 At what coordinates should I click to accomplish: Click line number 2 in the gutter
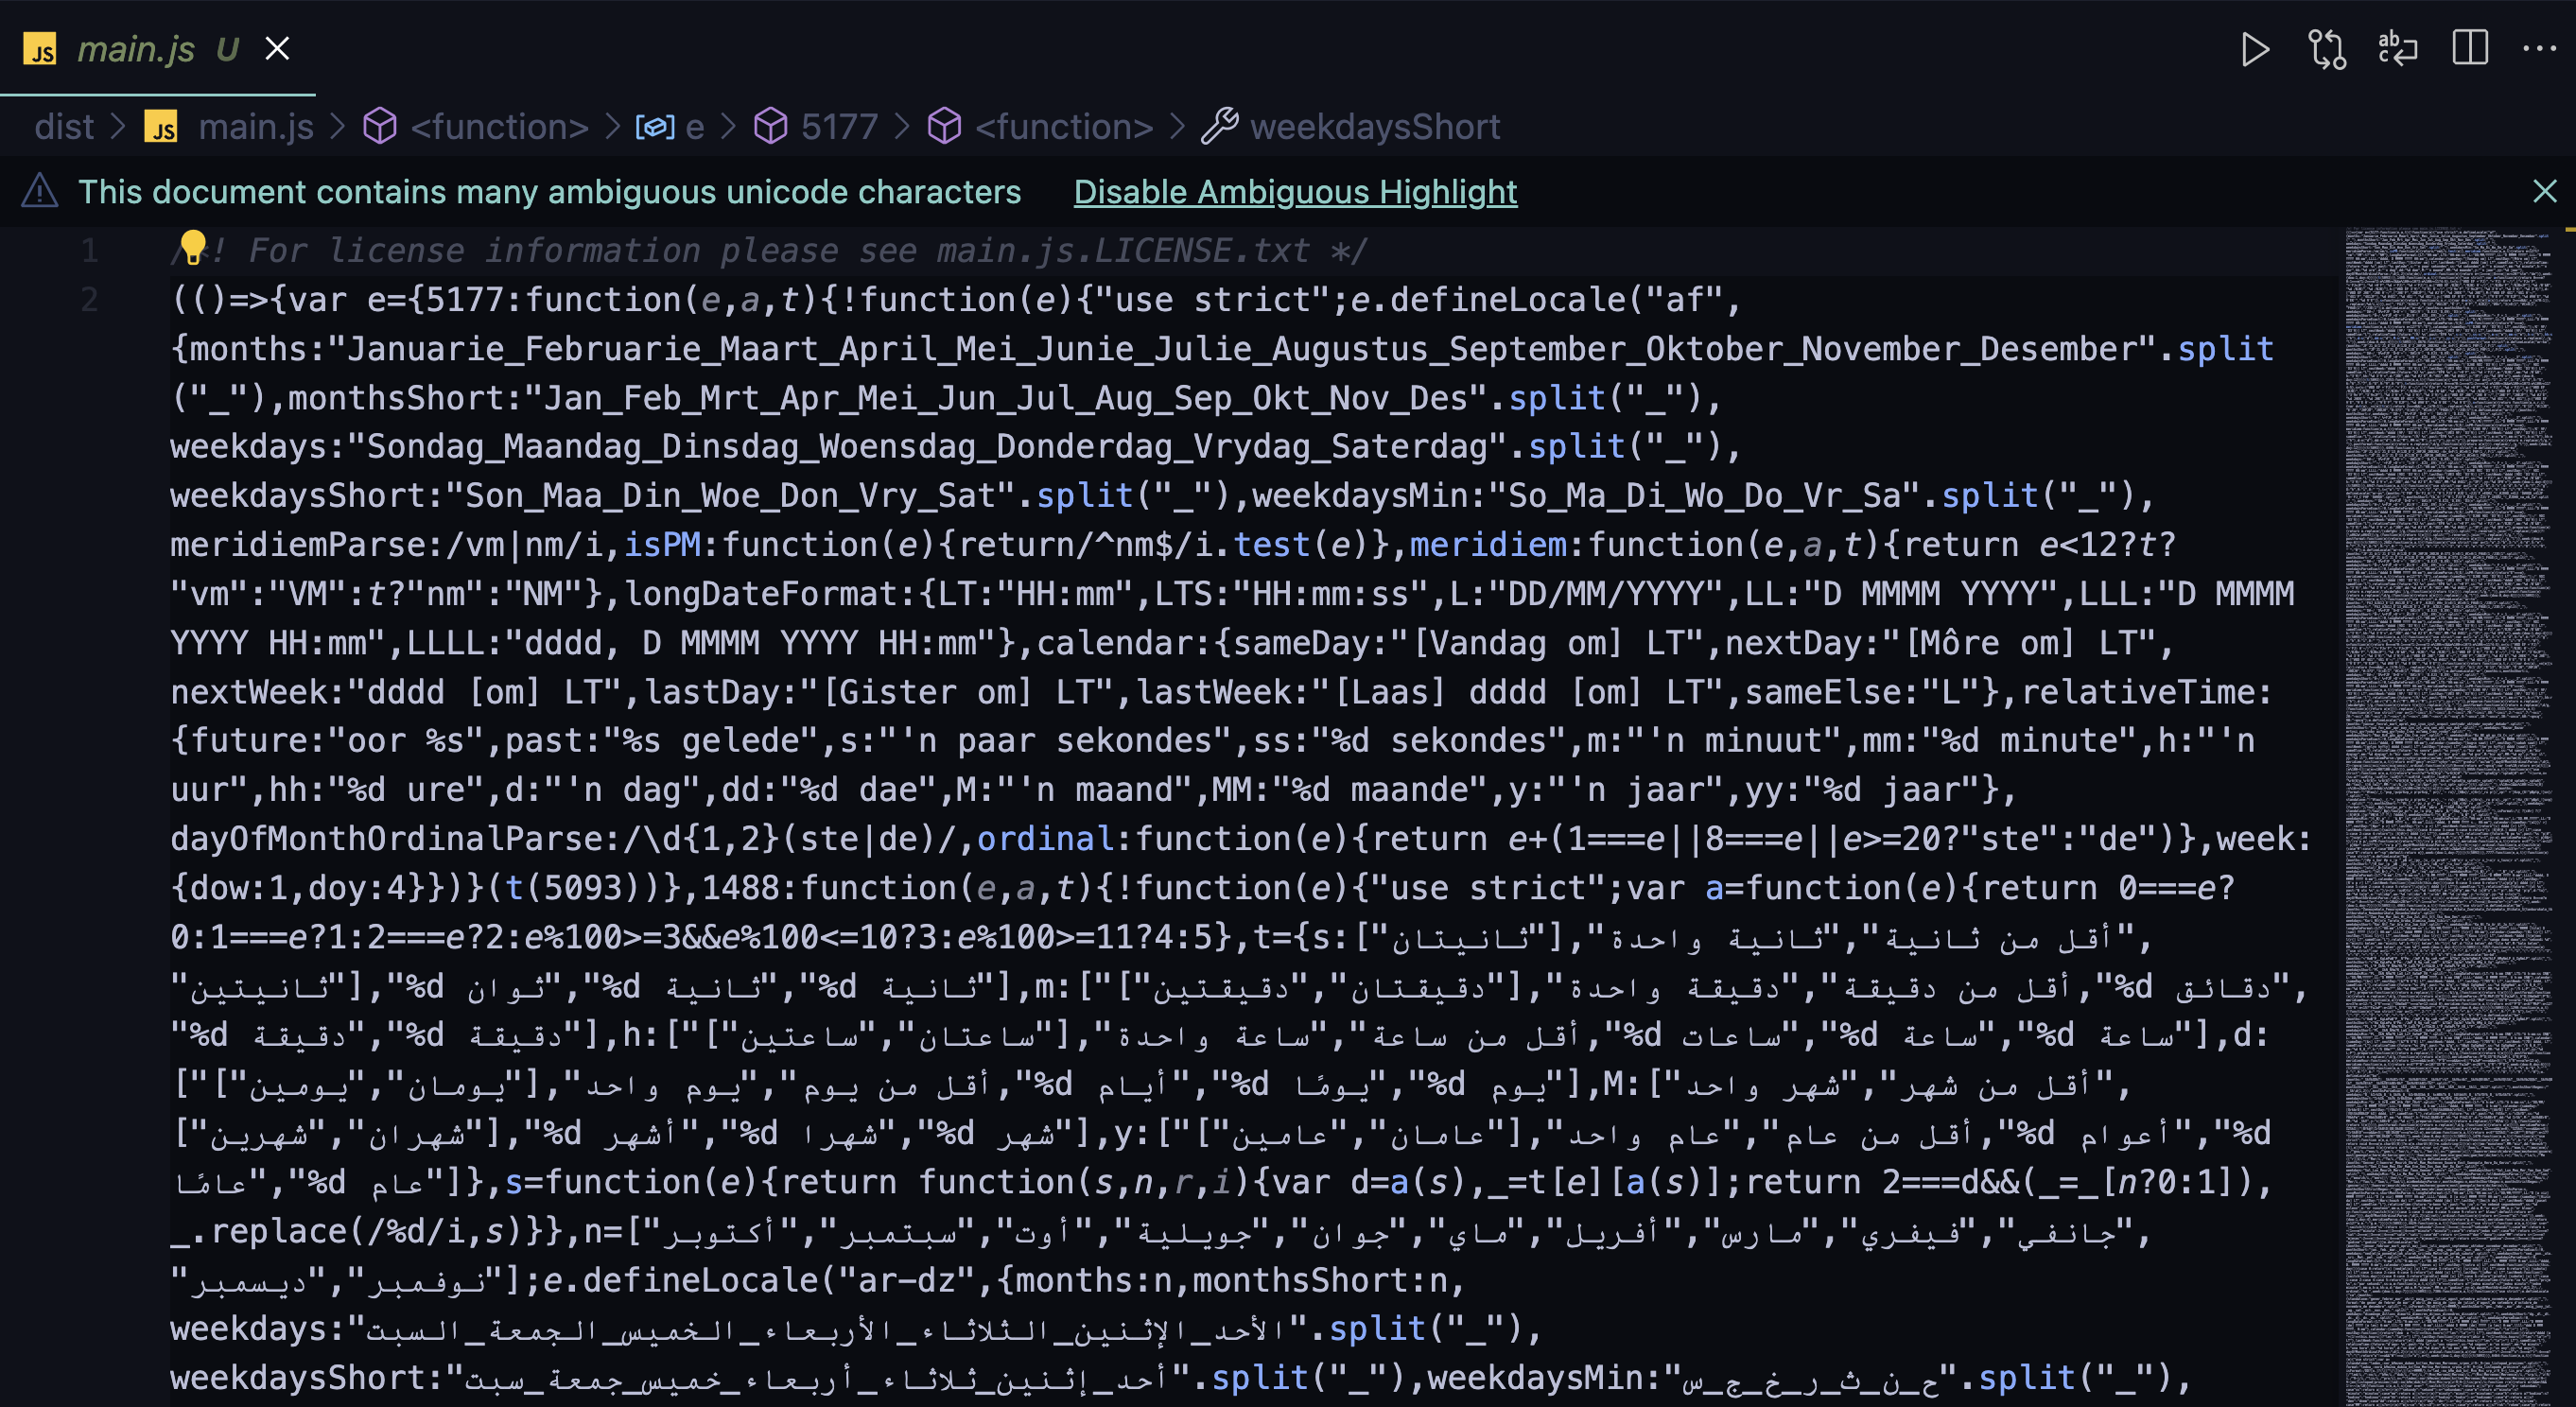click(90, 299)
